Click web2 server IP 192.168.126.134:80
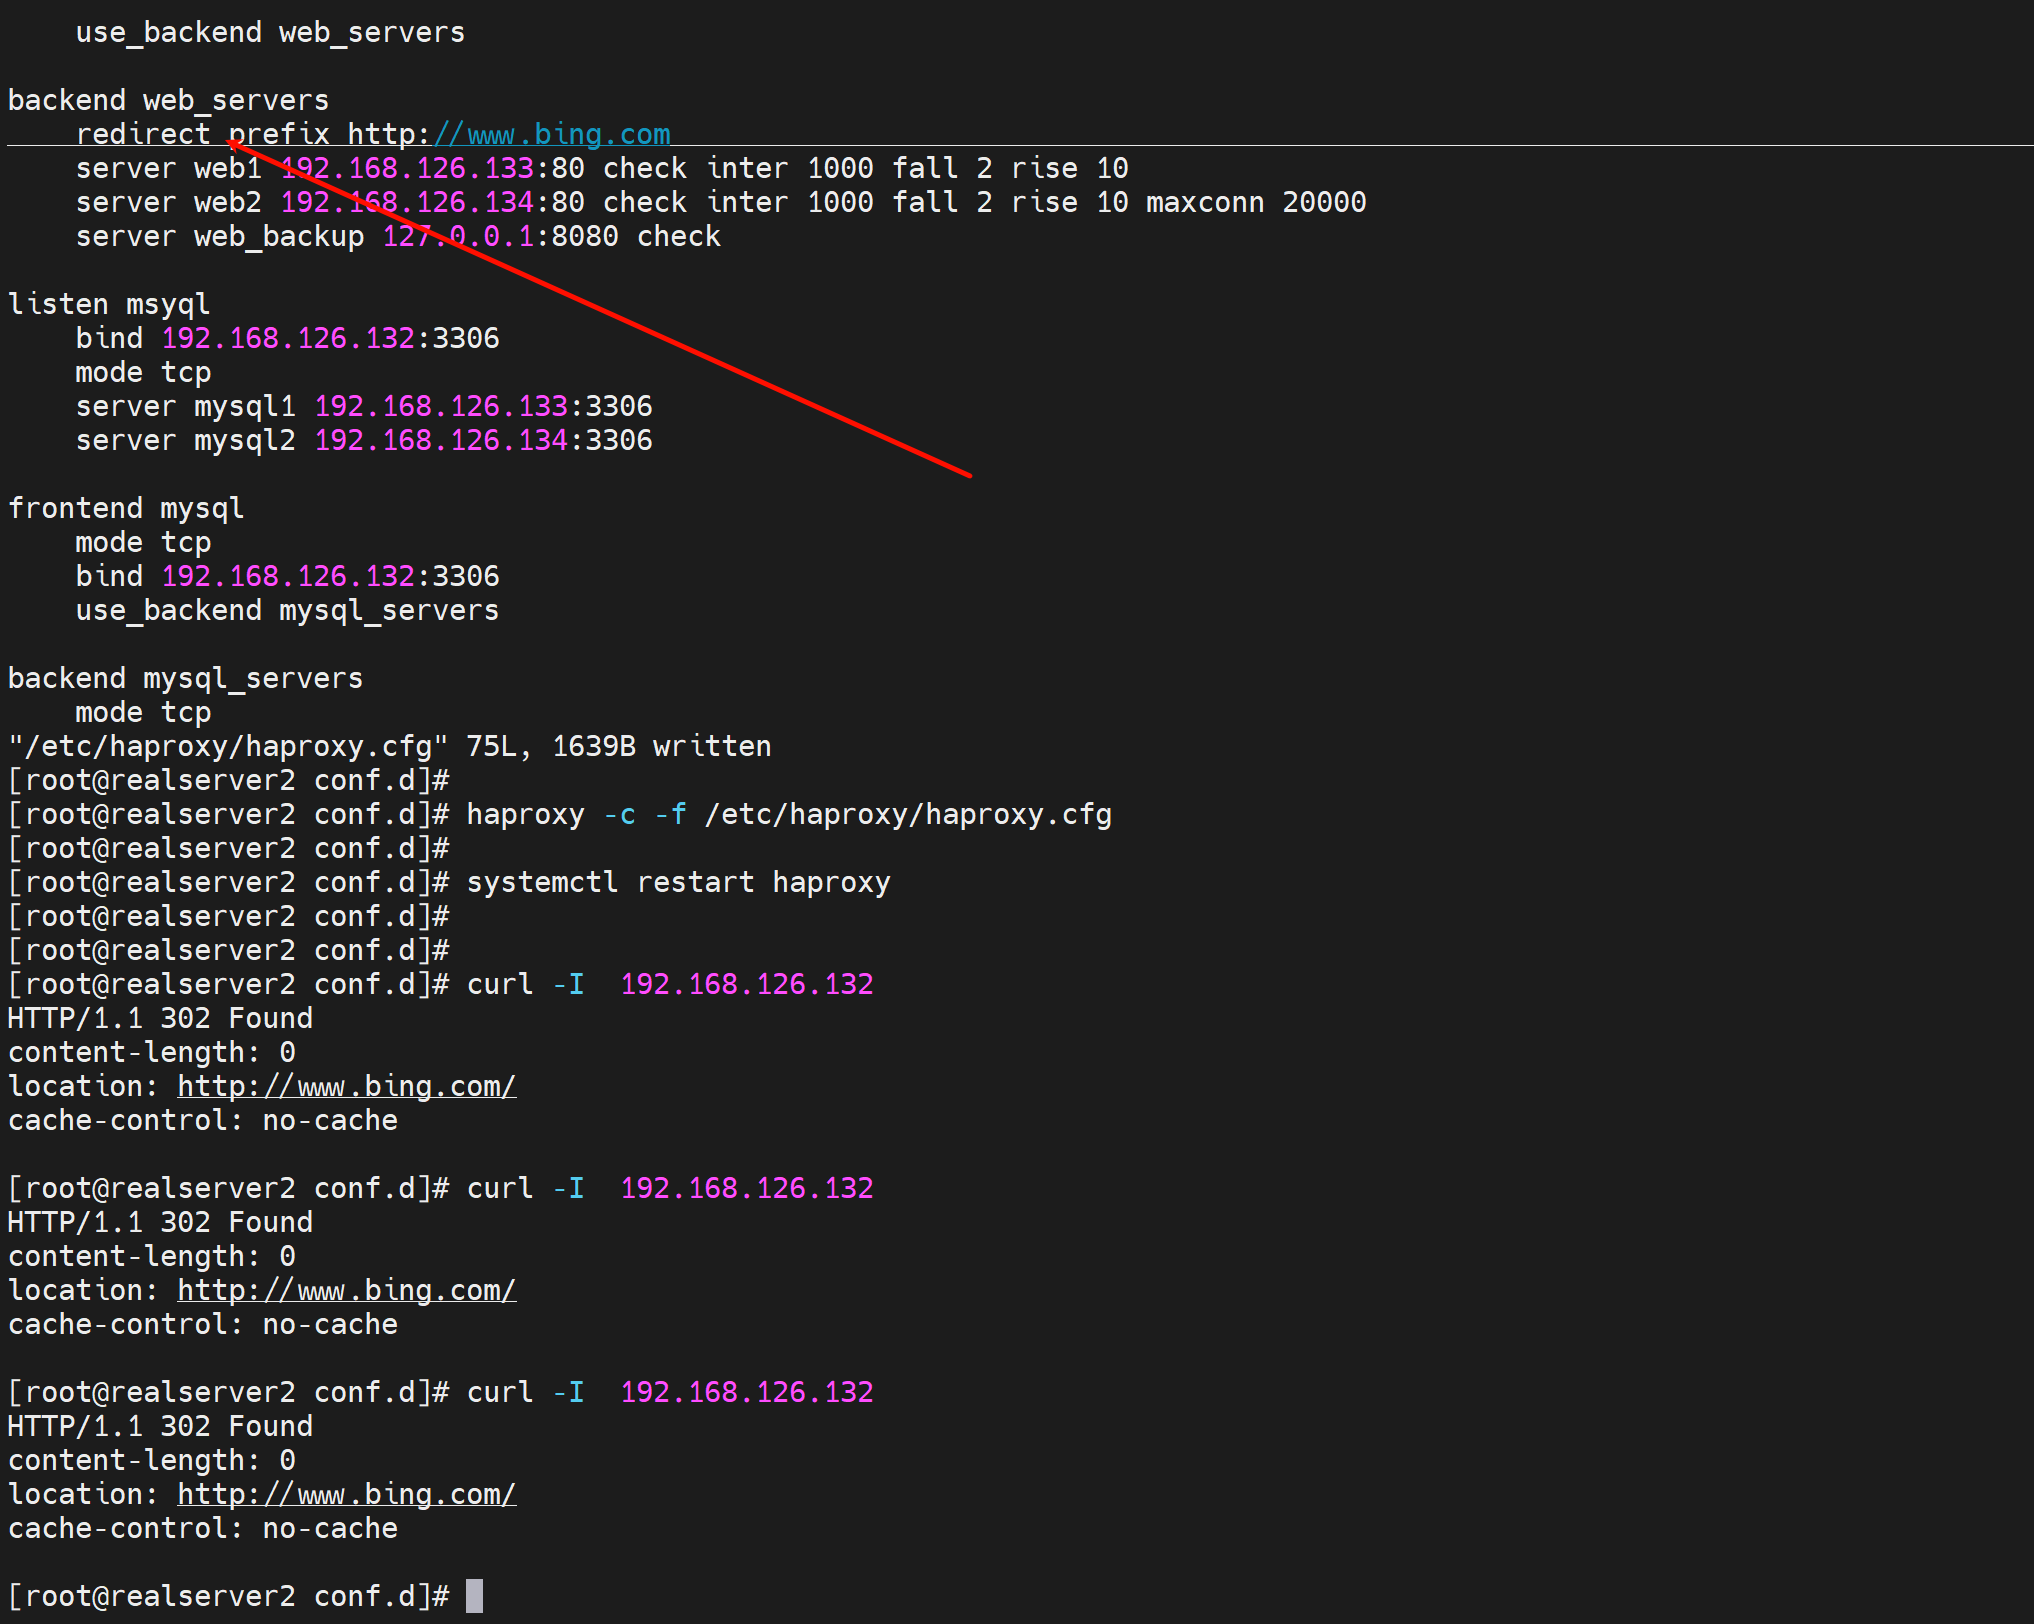 (x=432, y=202)
